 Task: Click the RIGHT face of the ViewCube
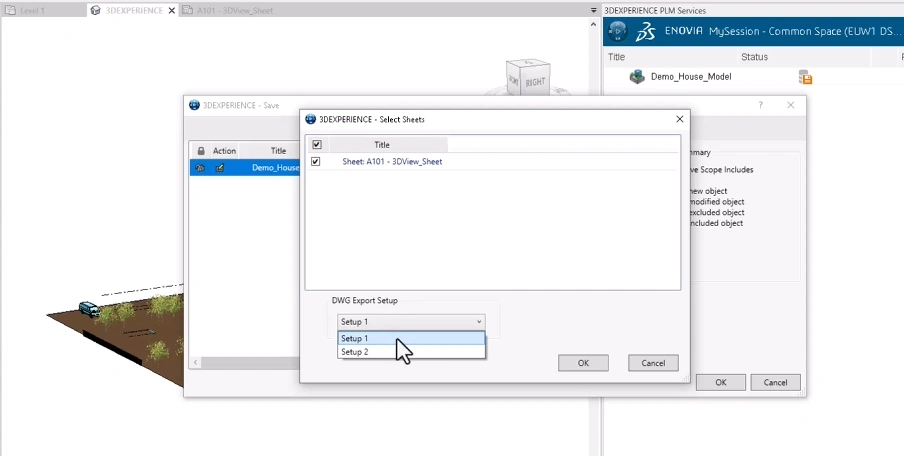(535, 82)
